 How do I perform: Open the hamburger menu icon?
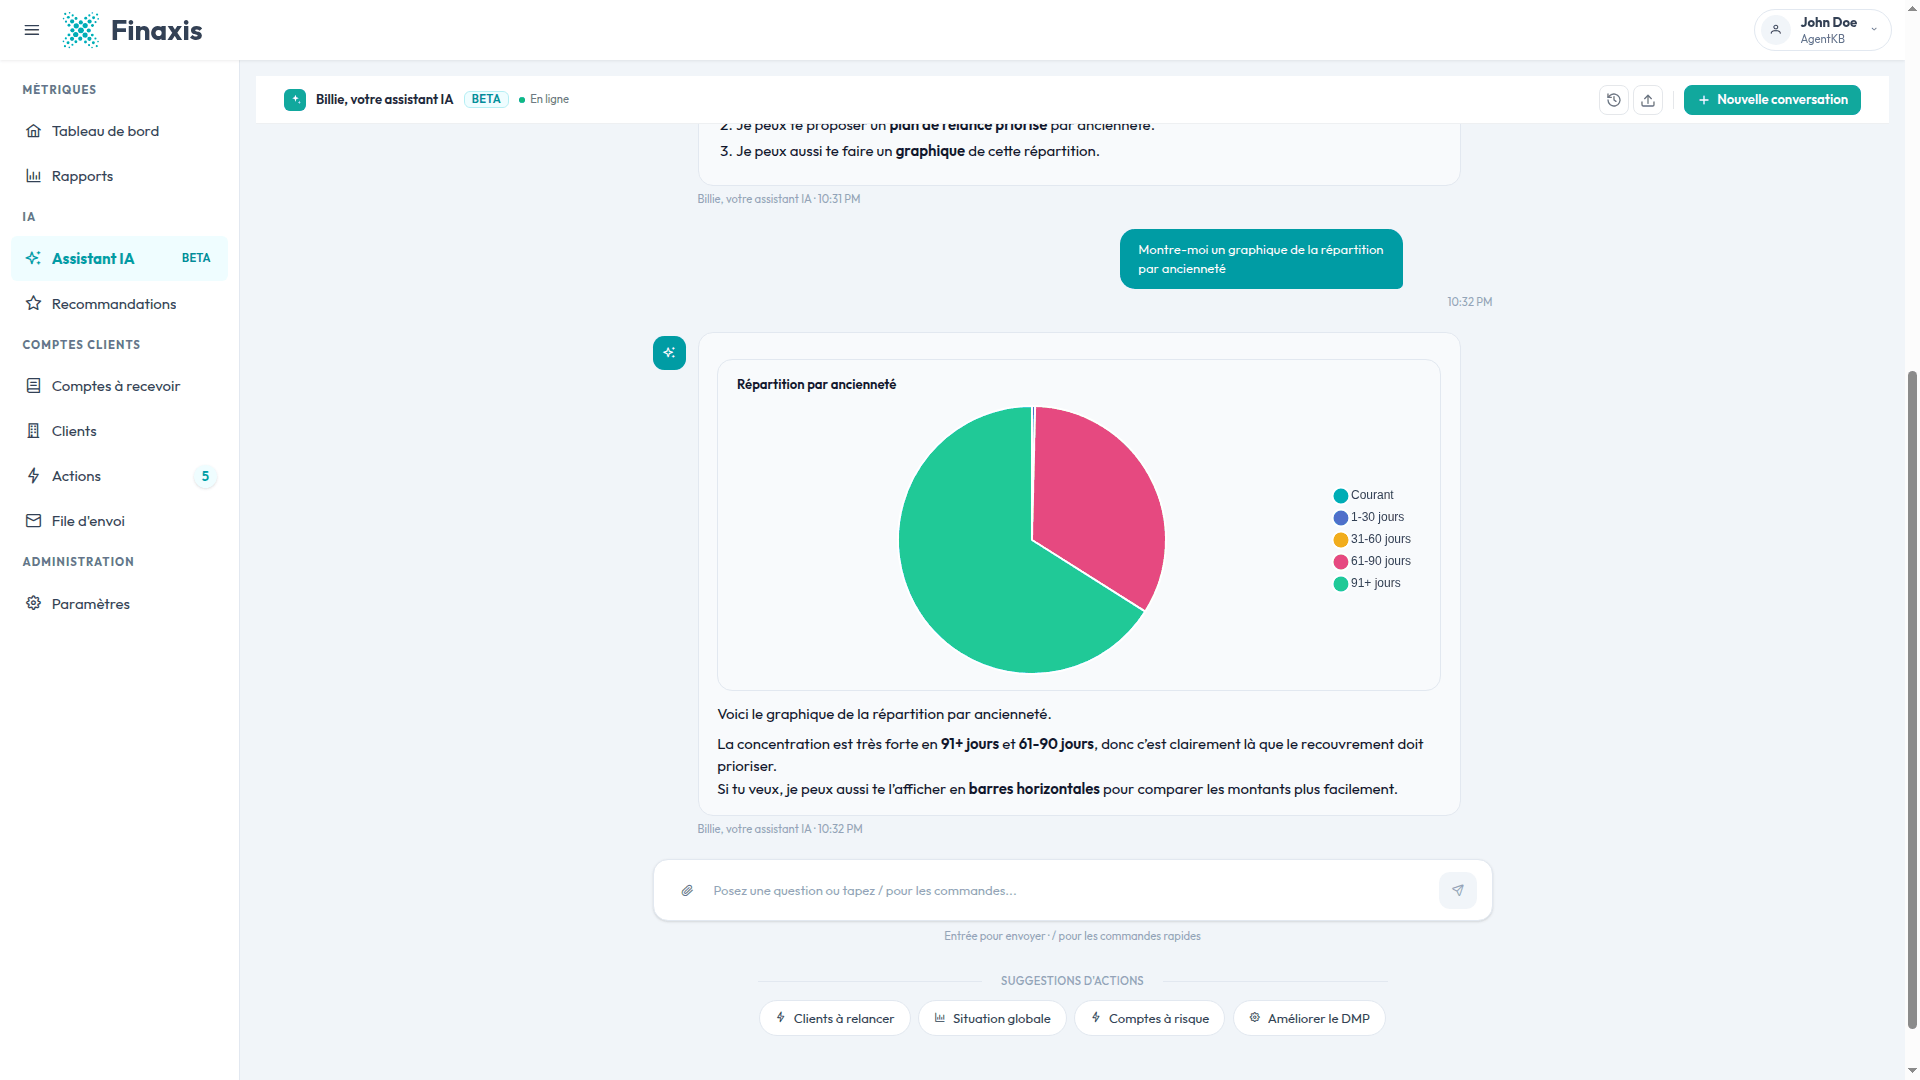pyautogui.click(x=32, y=30)
